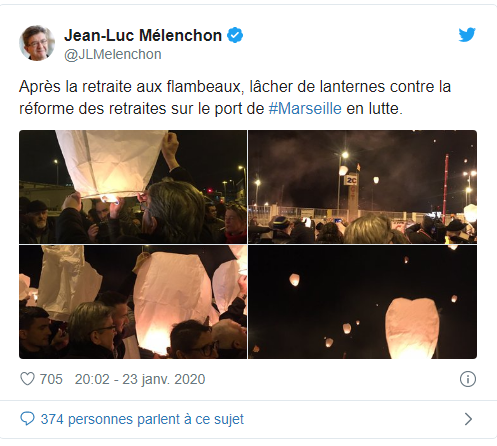This screenshot has width=497, height=446.
Task: Open '374 personnes parlent à ce sujet'
Action: pos(142,419)
